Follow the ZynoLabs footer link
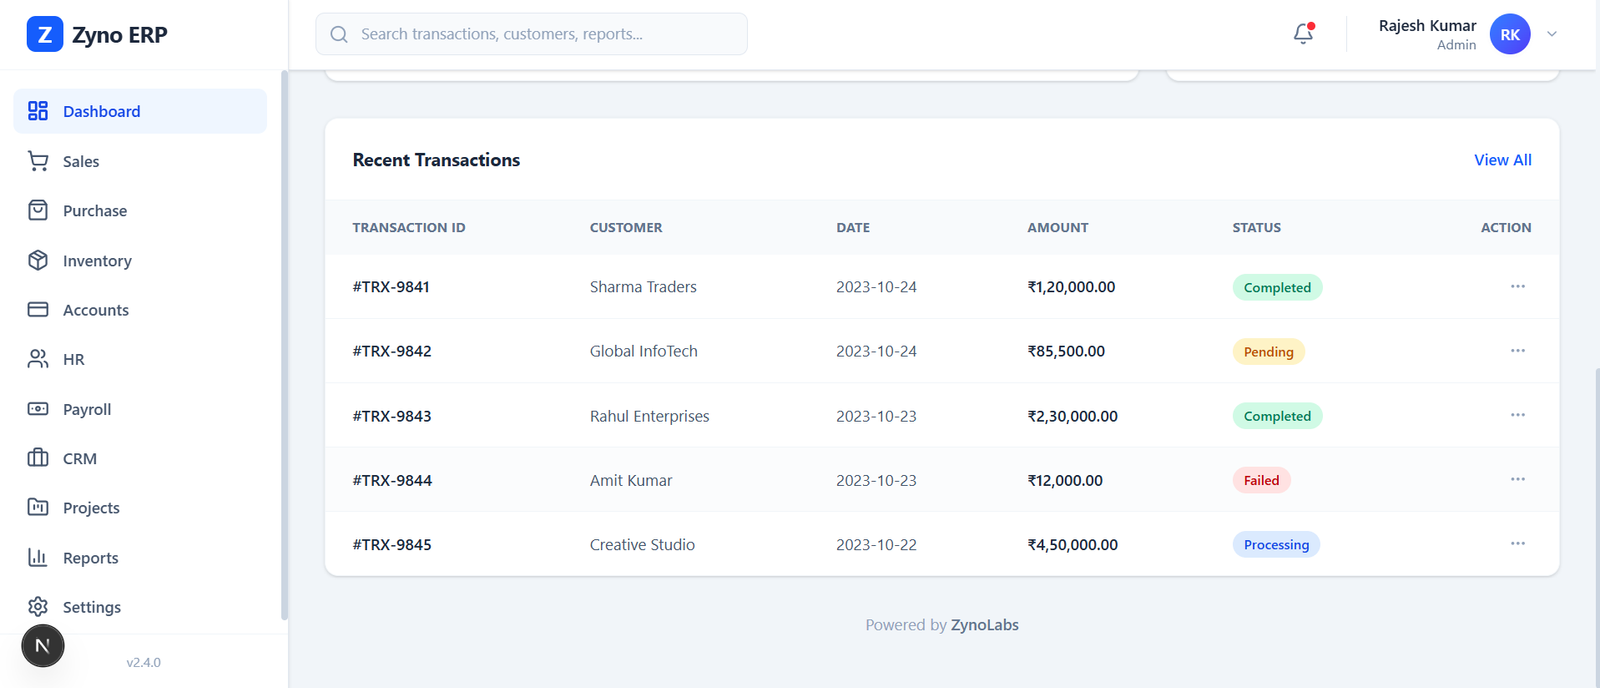This screenshot has width=1600, height=688. (x=984, y=625)
